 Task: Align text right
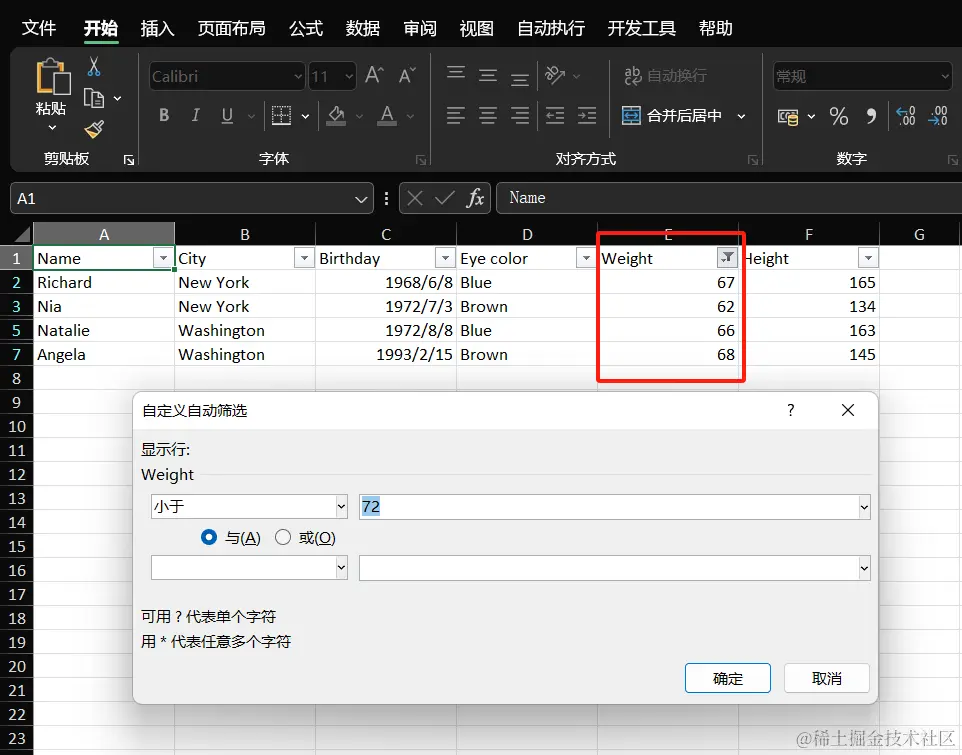[520, 115]
